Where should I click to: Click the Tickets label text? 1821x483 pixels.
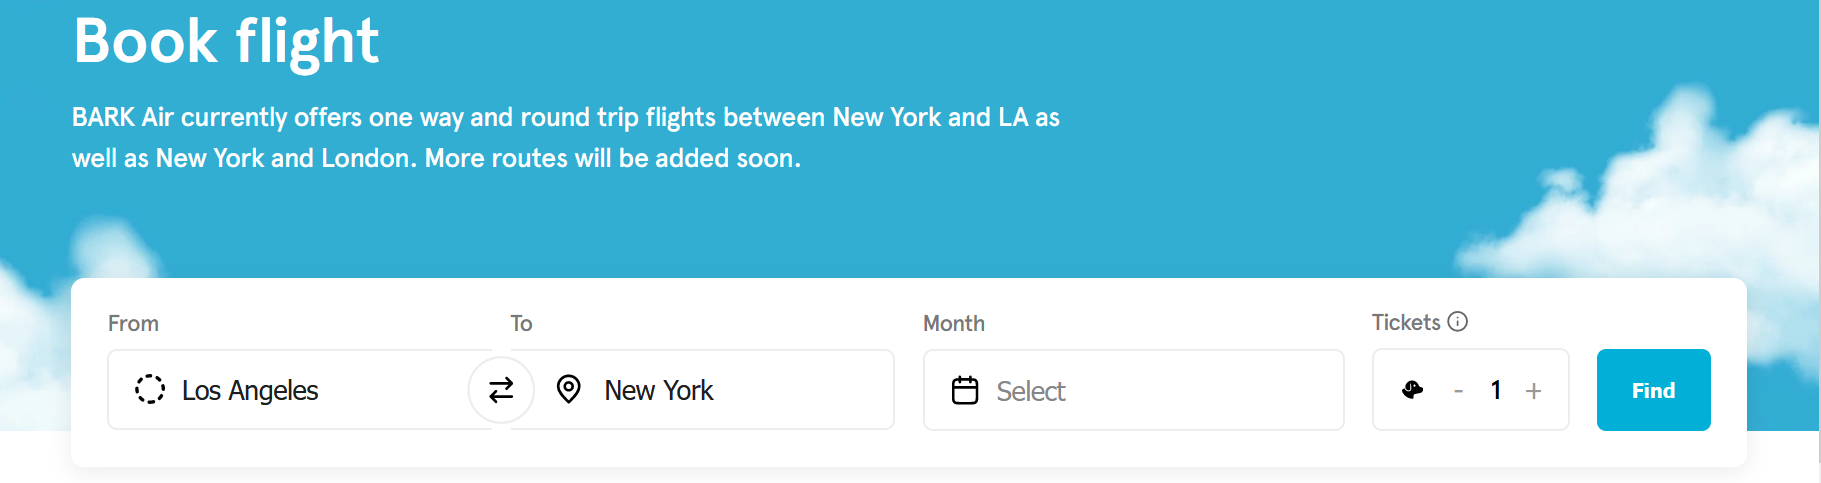tap(1405, 322)
